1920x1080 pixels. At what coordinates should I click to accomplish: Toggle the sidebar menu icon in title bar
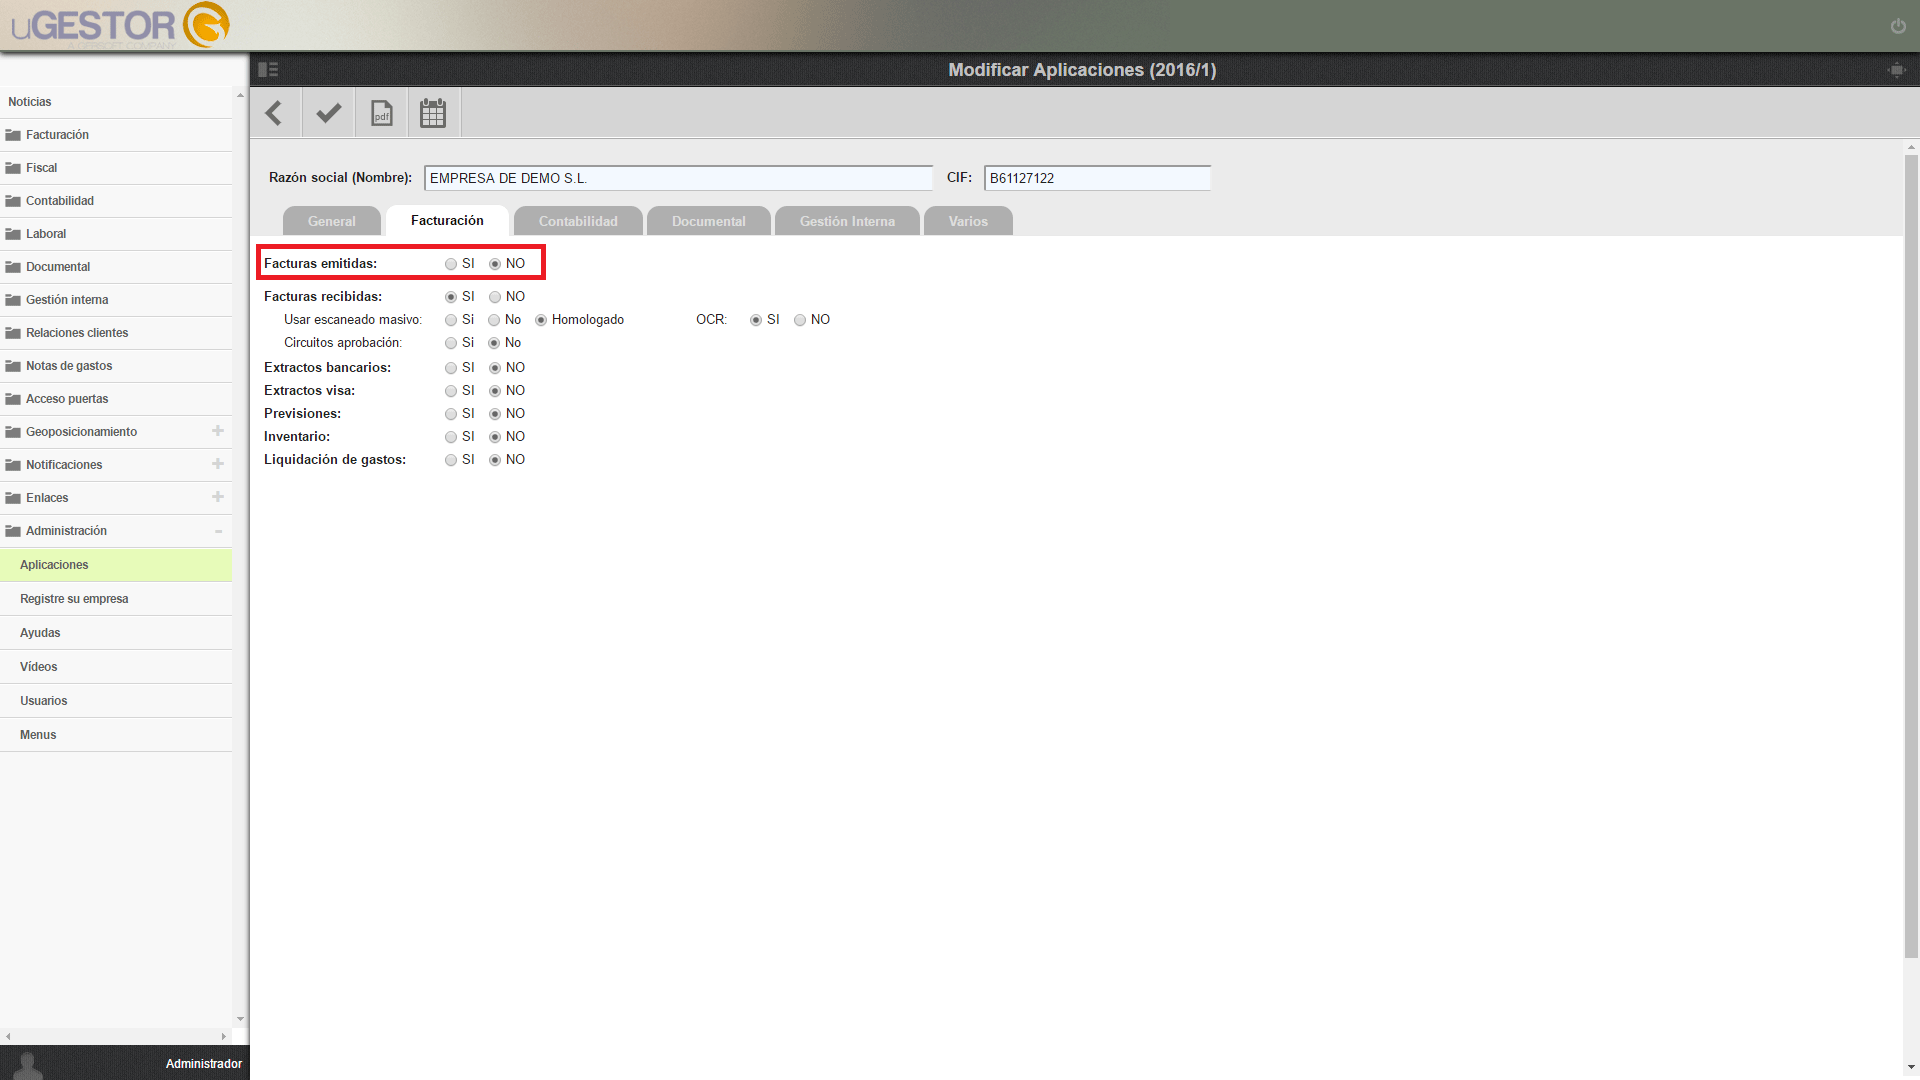[268, 70]
